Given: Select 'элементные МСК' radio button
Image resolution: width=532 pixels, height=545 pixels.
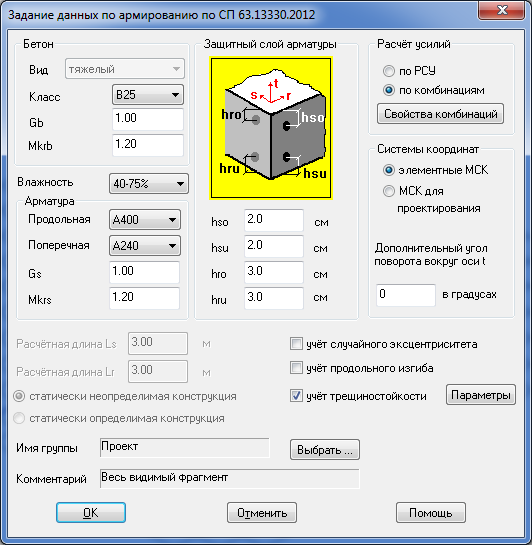Looking at the screenshot, I should point(389,170).
